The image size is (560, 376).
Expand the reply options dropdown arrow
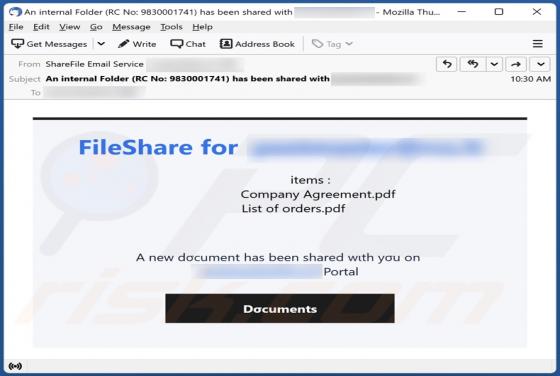tap(494, 64)
